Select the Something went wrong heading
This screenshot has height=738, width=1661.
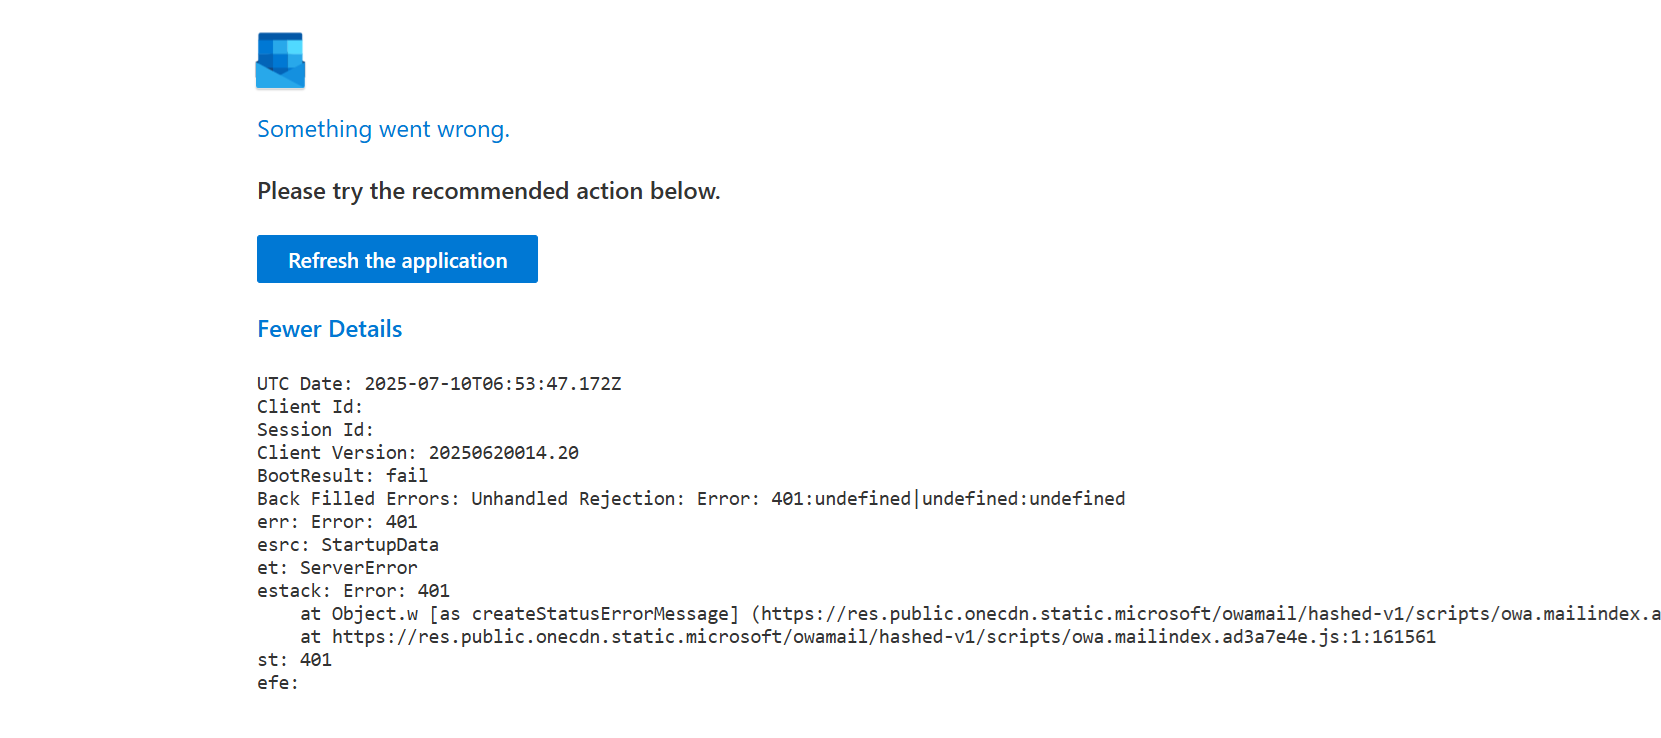tap(383, 129)
